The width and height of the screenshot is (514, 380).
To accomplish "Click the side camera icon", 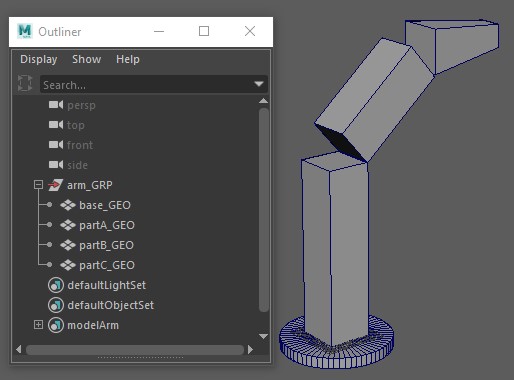I will tap(56, 165).
